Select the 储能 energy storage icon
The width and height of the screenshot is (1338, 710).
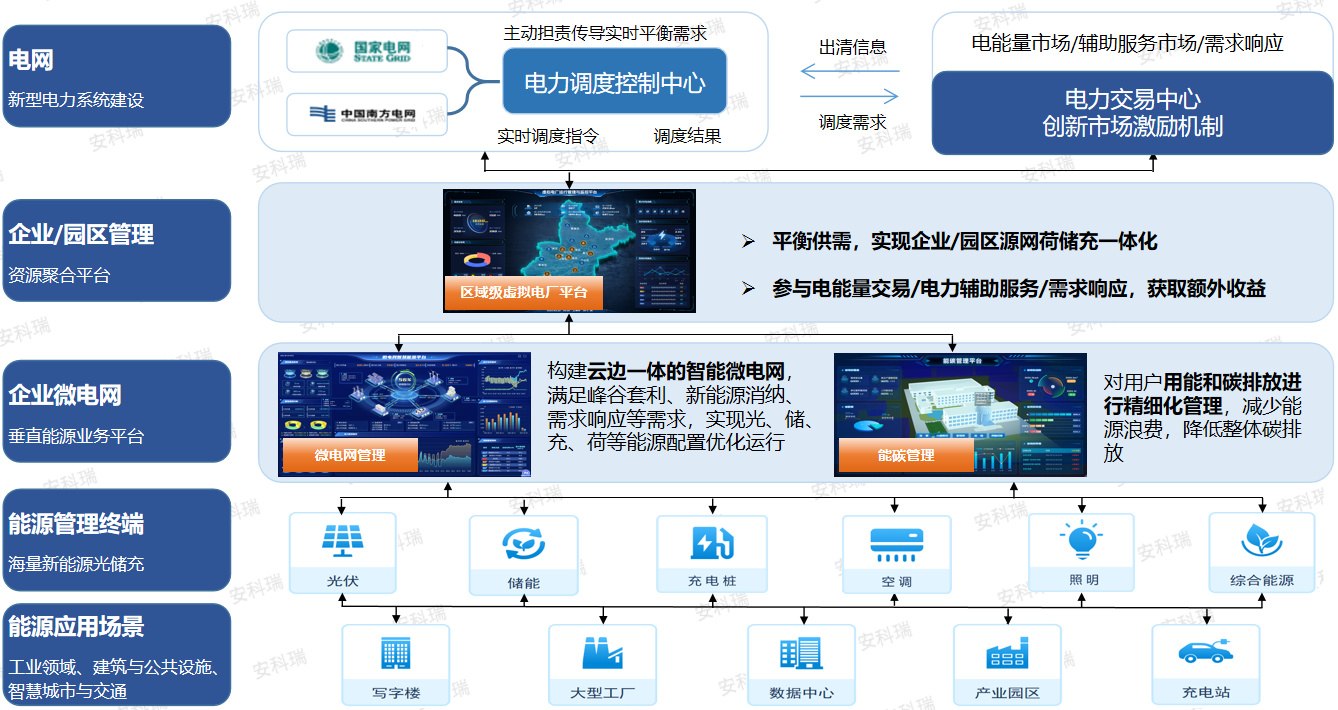click(523, 544)
